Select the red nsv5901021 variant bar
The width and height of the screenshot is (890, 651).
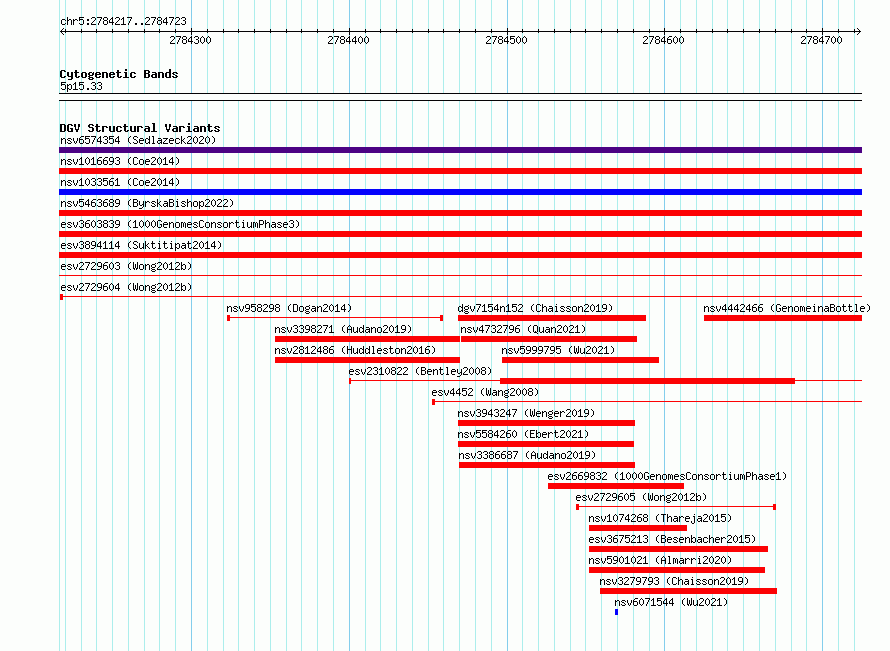pyautogui.click(x=677, y=570)
